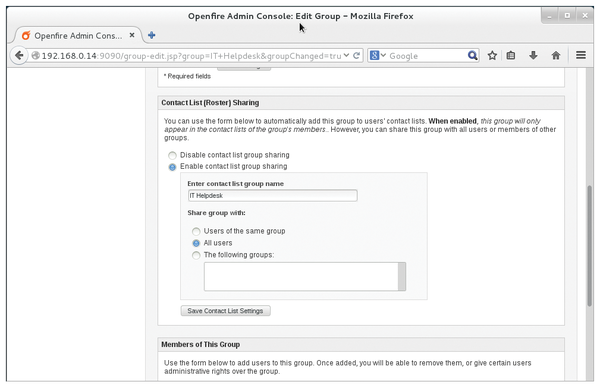Click the Openfire flame favicon on tab
600x388 pixels.
(26, 36)
